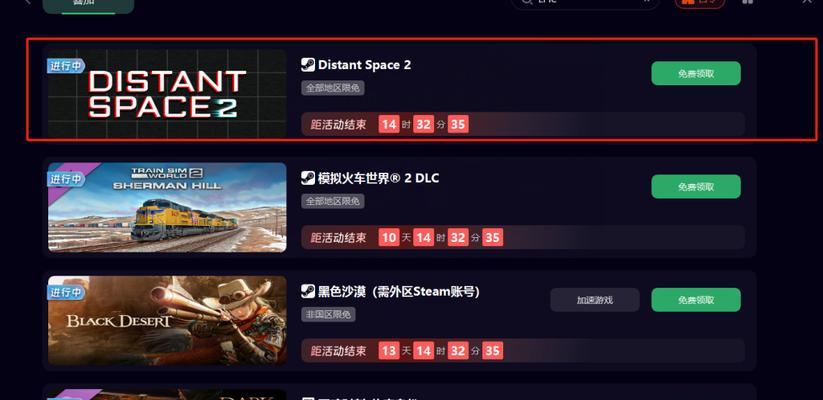
Task: Click the Steam icon beside Distant Space 2
Action: tap(308, 65)
